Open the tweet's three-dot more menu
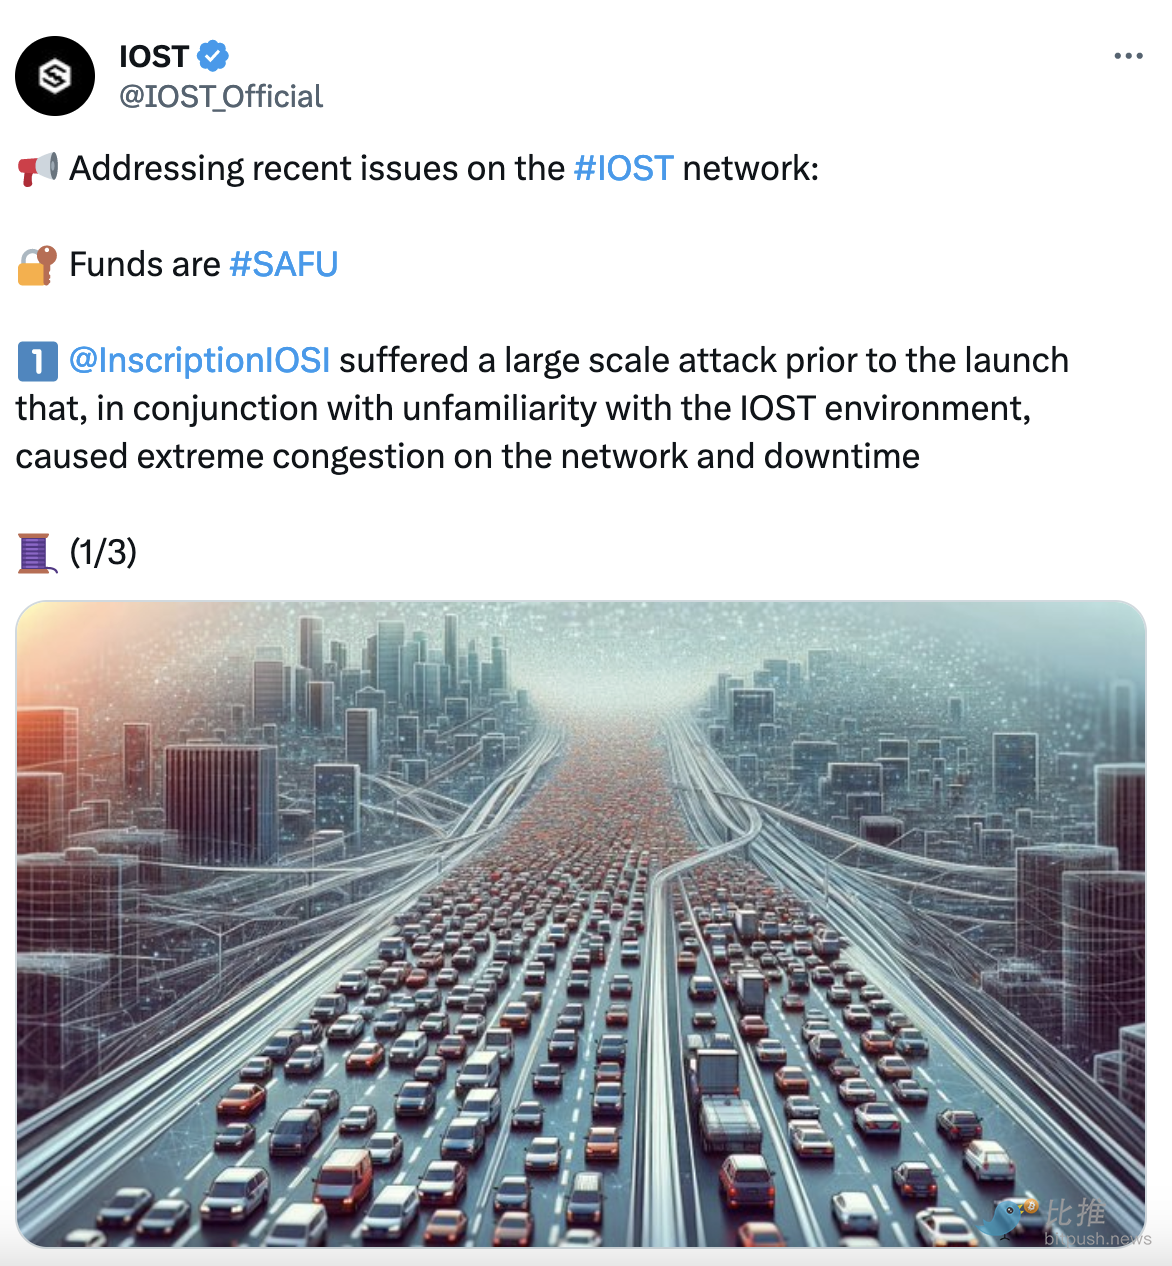The image size is (1172, 1266). 1128,56
